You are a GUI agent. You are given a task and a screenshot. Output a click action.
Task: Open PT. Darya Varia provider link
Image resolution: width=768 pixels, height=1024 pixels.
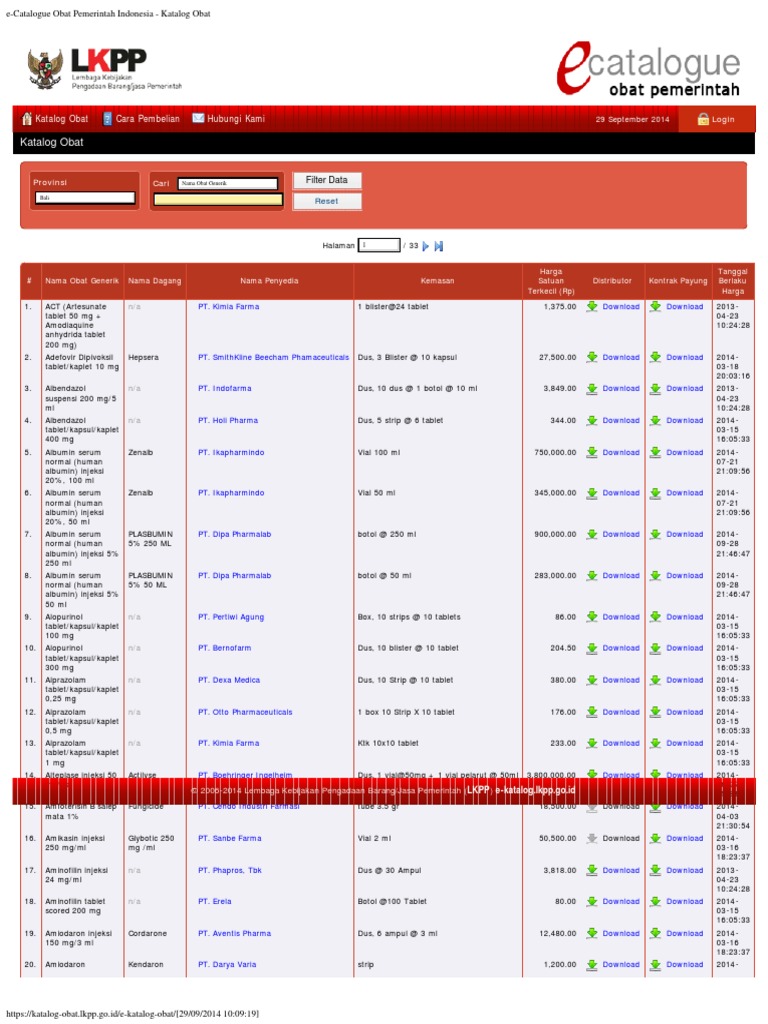point(227,965)
